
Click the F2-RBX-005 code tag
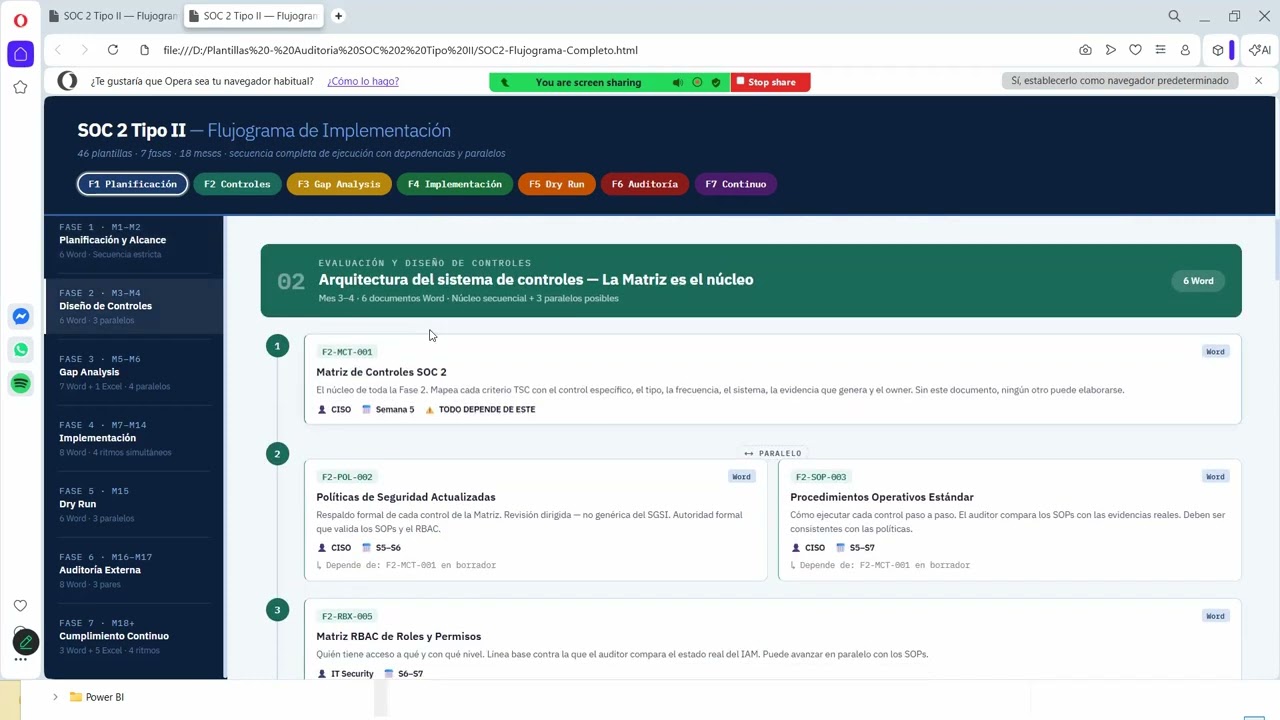pyautogui.click(x=347, y=616)
